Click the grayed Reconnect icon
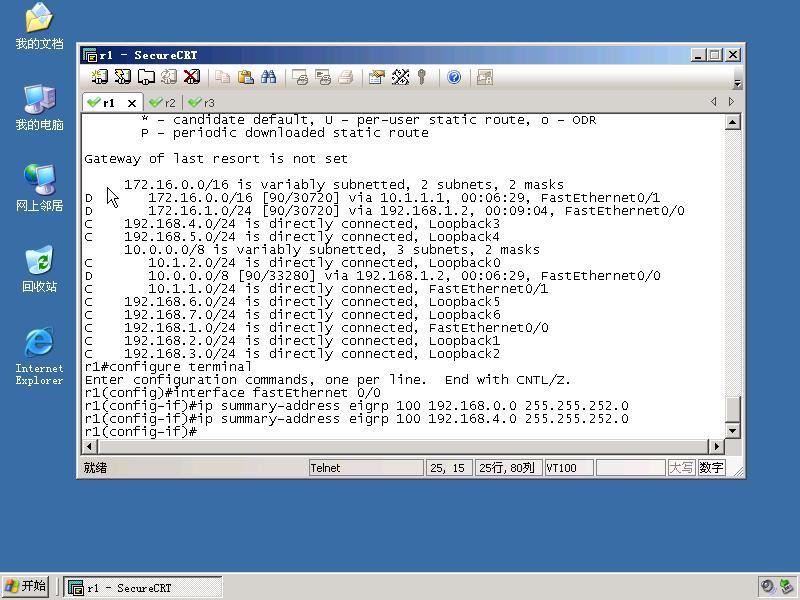Image resolution: width=800 pixels, height=600 pixels. point(169,77)
